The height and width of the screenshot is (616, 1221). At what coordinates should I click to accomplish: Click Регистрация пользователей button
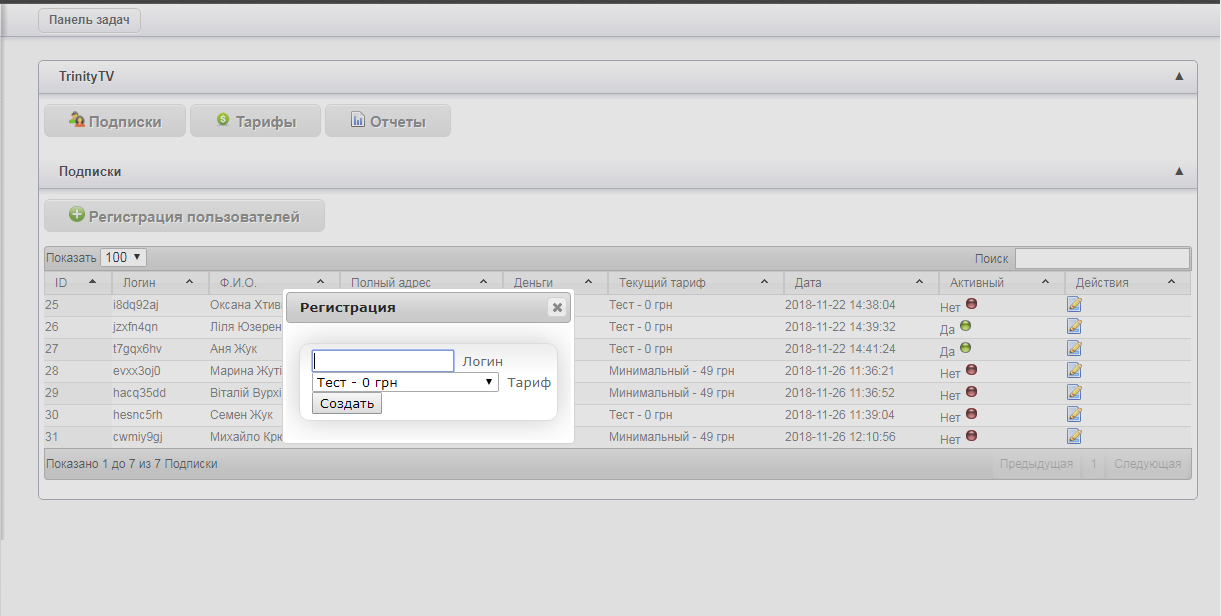[185, 216]
